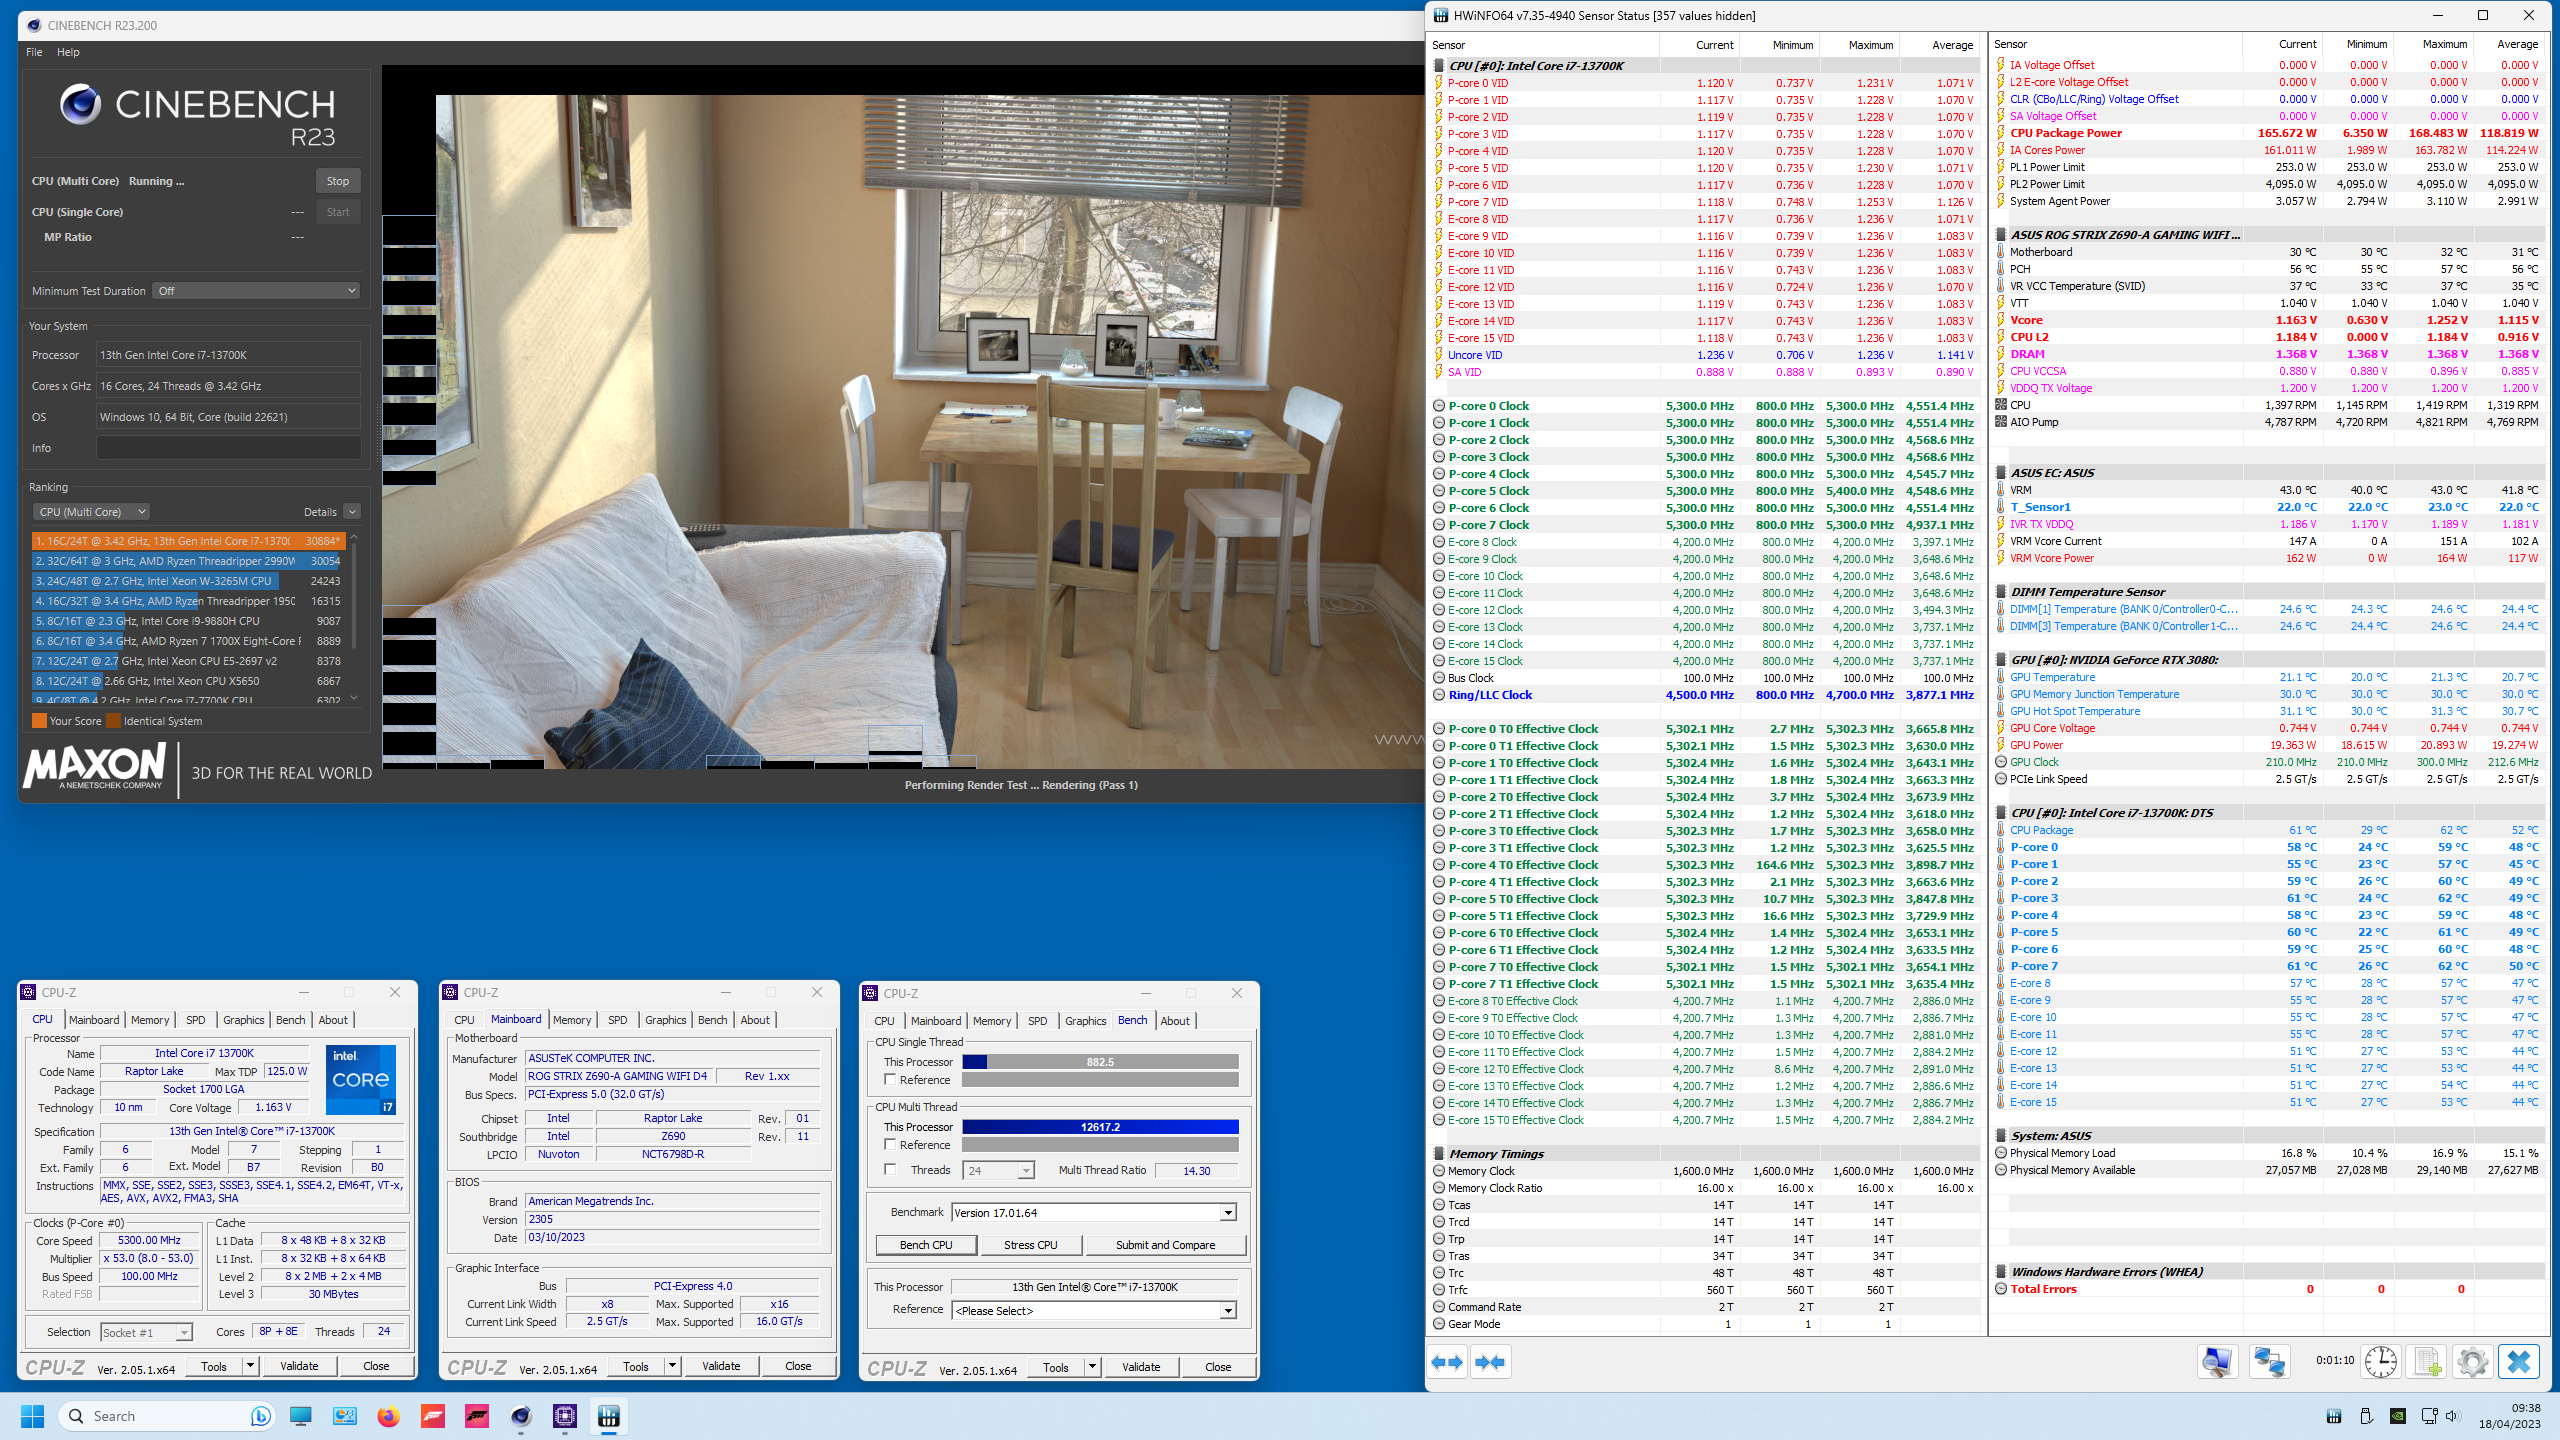Image resolution: width=2560 pixels, height=1440 pixels.
Task: Open NVIDIA tray icon
Action: click(x=2397, y=1416)
